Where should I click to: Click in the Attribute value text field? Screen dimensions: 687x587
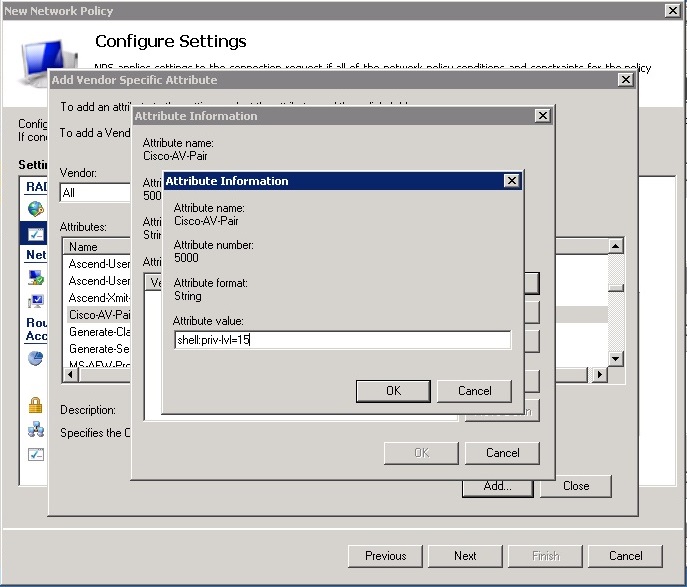tap(342, 341)
